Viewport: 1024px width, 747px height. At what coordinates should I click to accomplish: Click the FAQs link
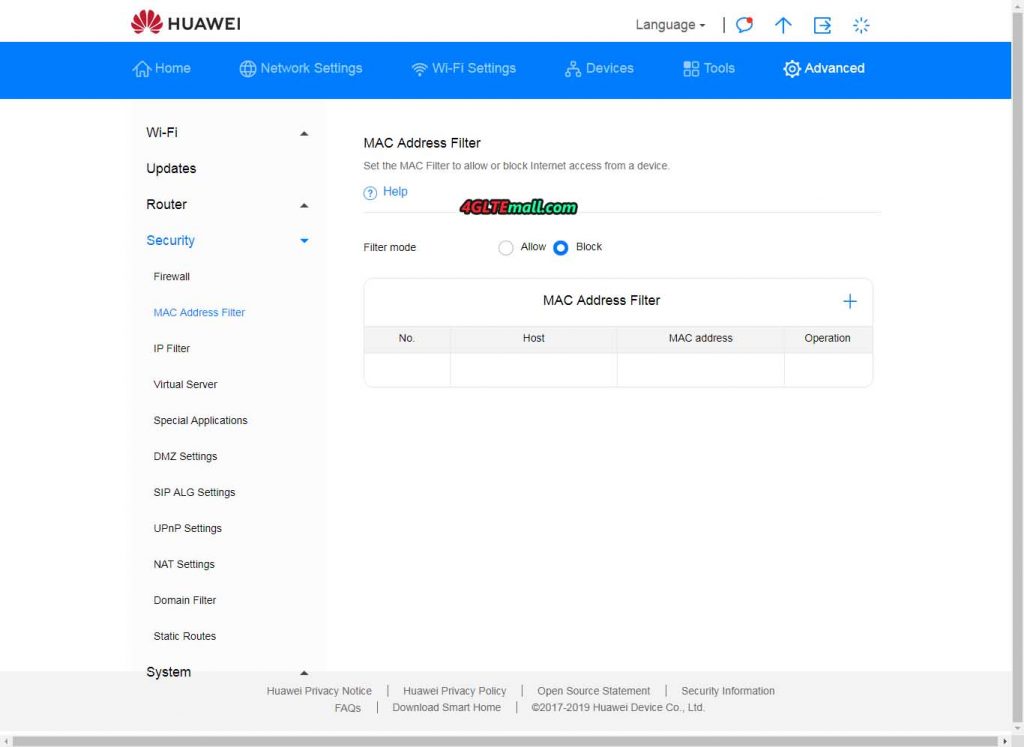[x=347, y=707]
